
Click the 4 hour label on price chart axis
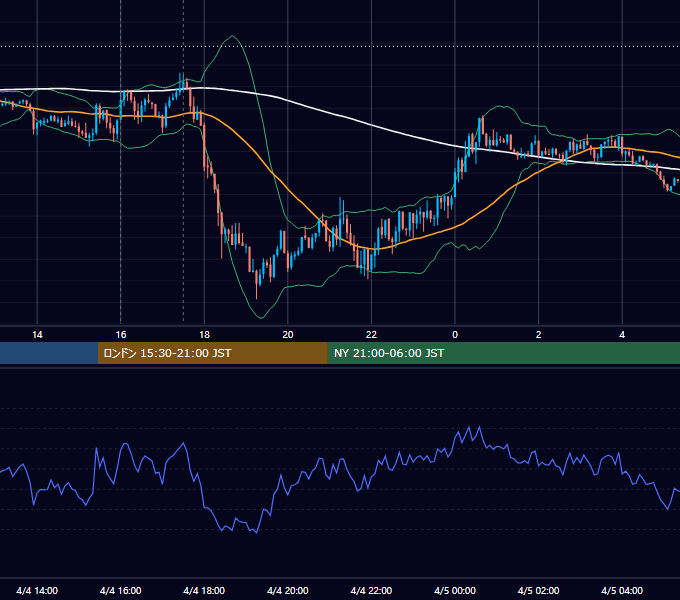coord(622,335)
